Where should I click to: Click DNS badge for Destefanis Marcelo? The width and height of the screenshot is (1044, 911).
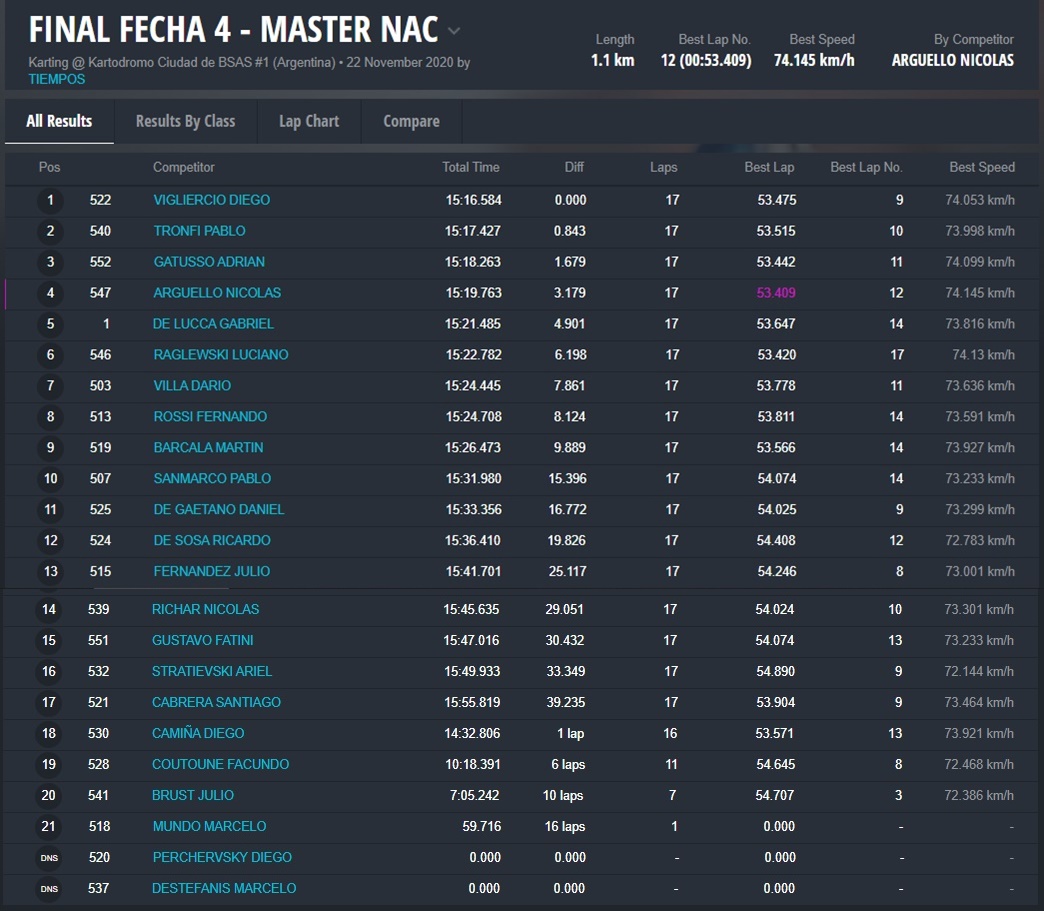(49, 888)
